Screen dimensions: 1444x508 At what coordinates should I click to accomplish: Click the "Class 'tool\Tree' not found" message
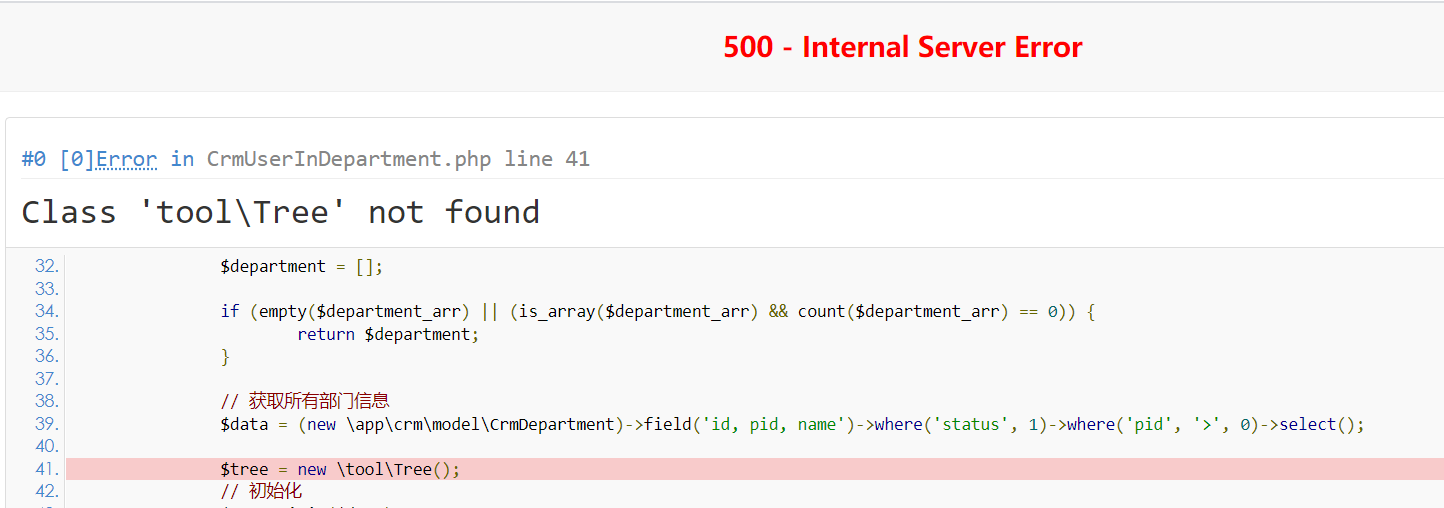point(280,212)
